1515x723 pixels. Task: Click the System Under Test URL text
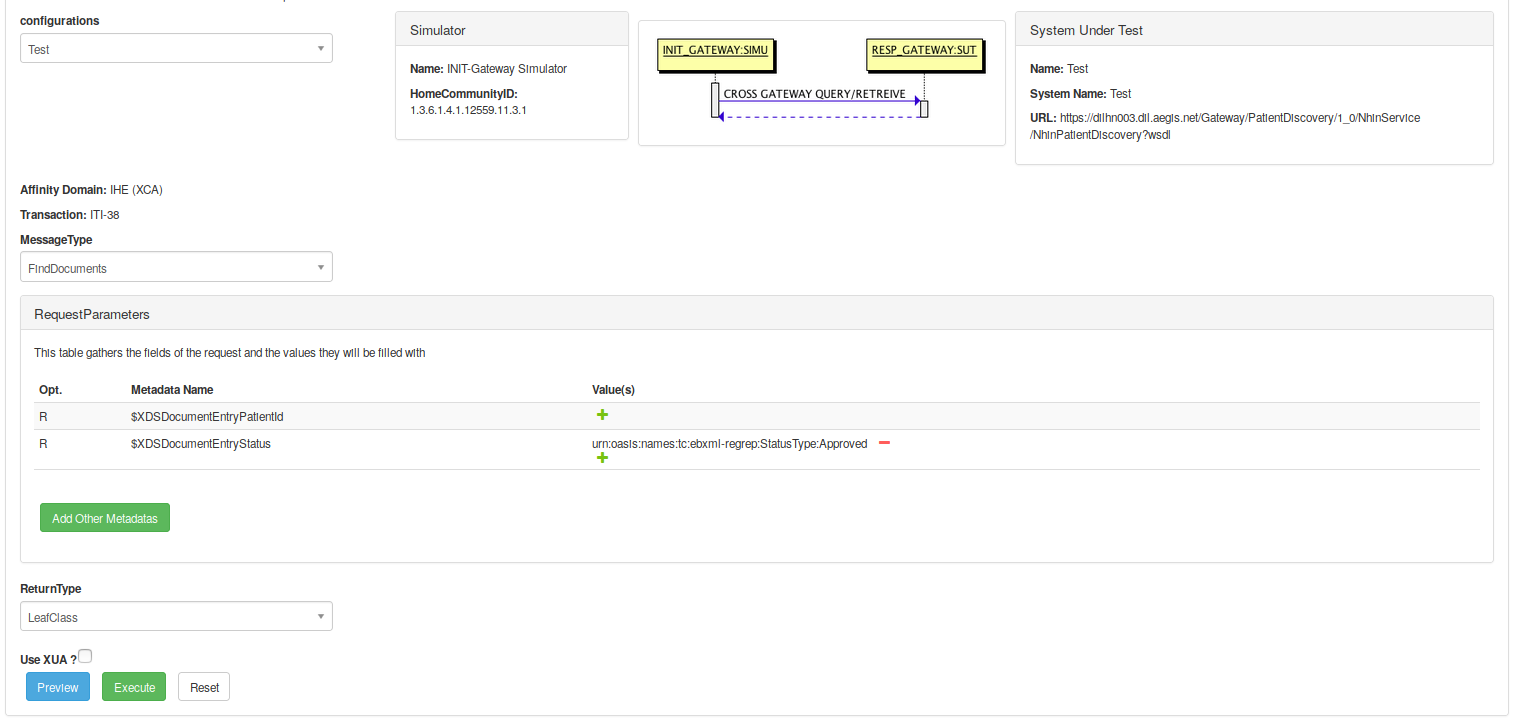pyautogui.click(x=1238, y=126)
